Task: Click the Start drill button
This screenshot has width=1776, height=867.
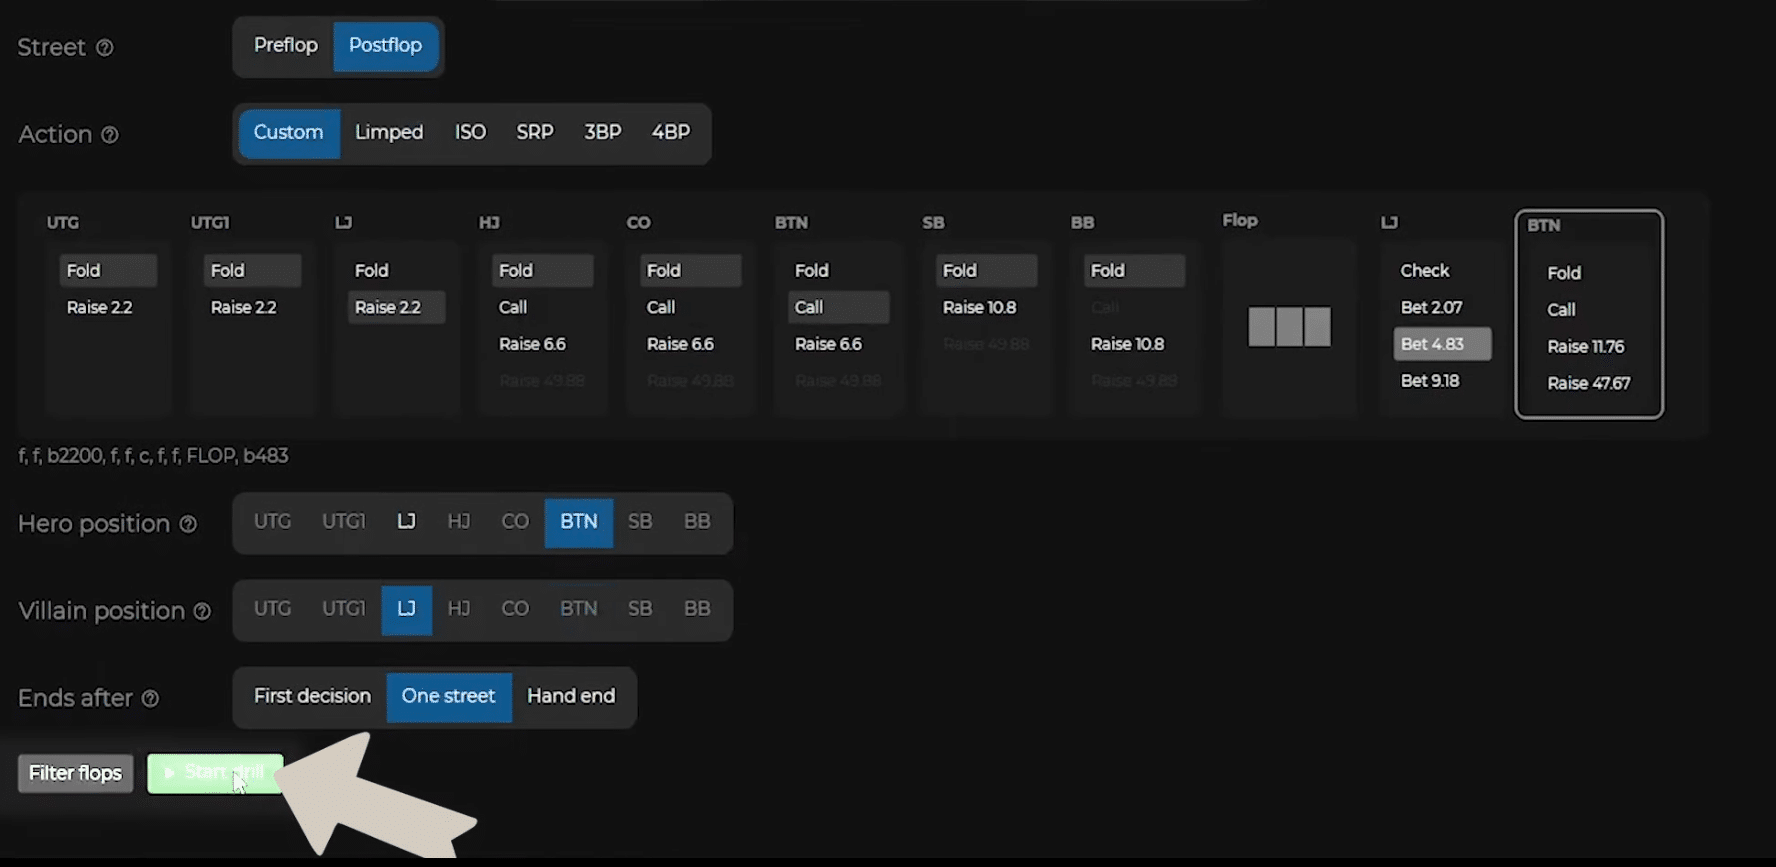Action: coord(215,773)
